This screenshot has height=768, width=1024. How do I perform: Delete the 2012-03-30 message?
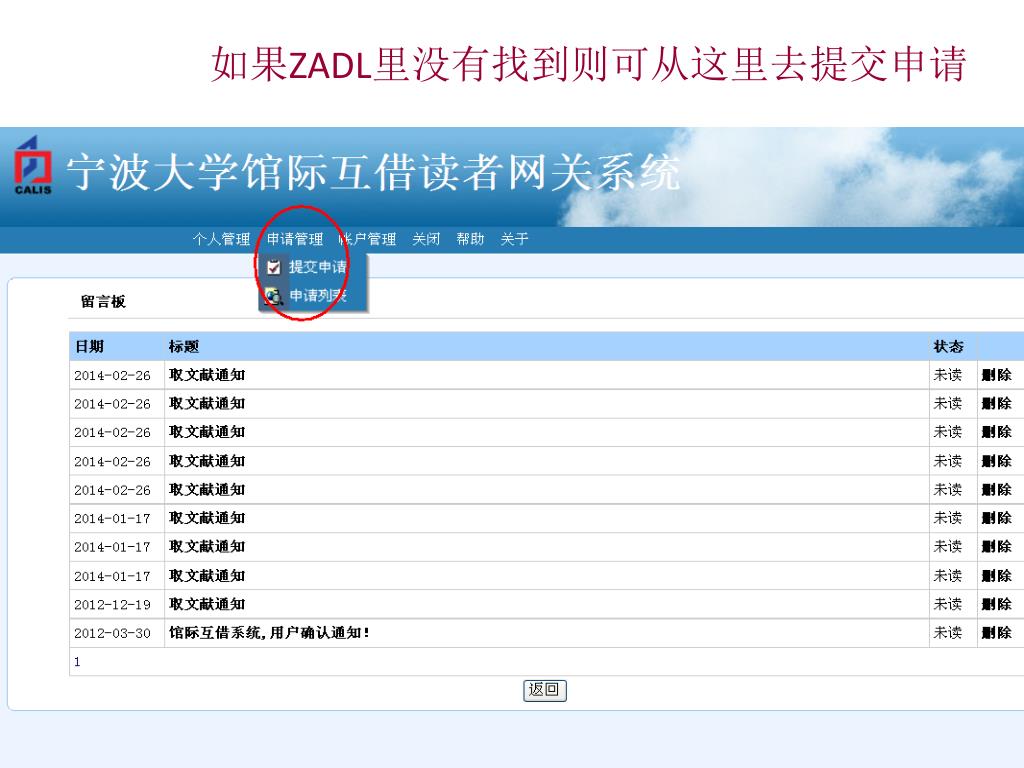click(x=997, y=633)
